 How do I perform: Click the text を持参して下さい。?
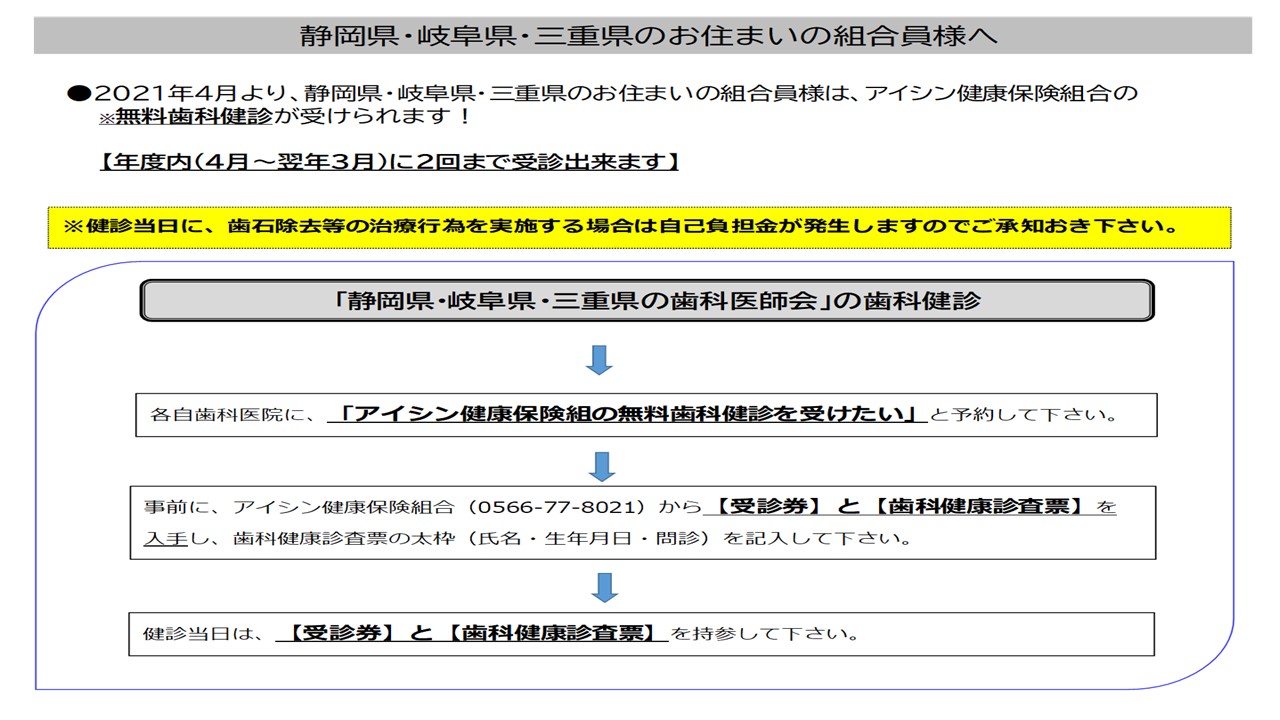[765, 634]
